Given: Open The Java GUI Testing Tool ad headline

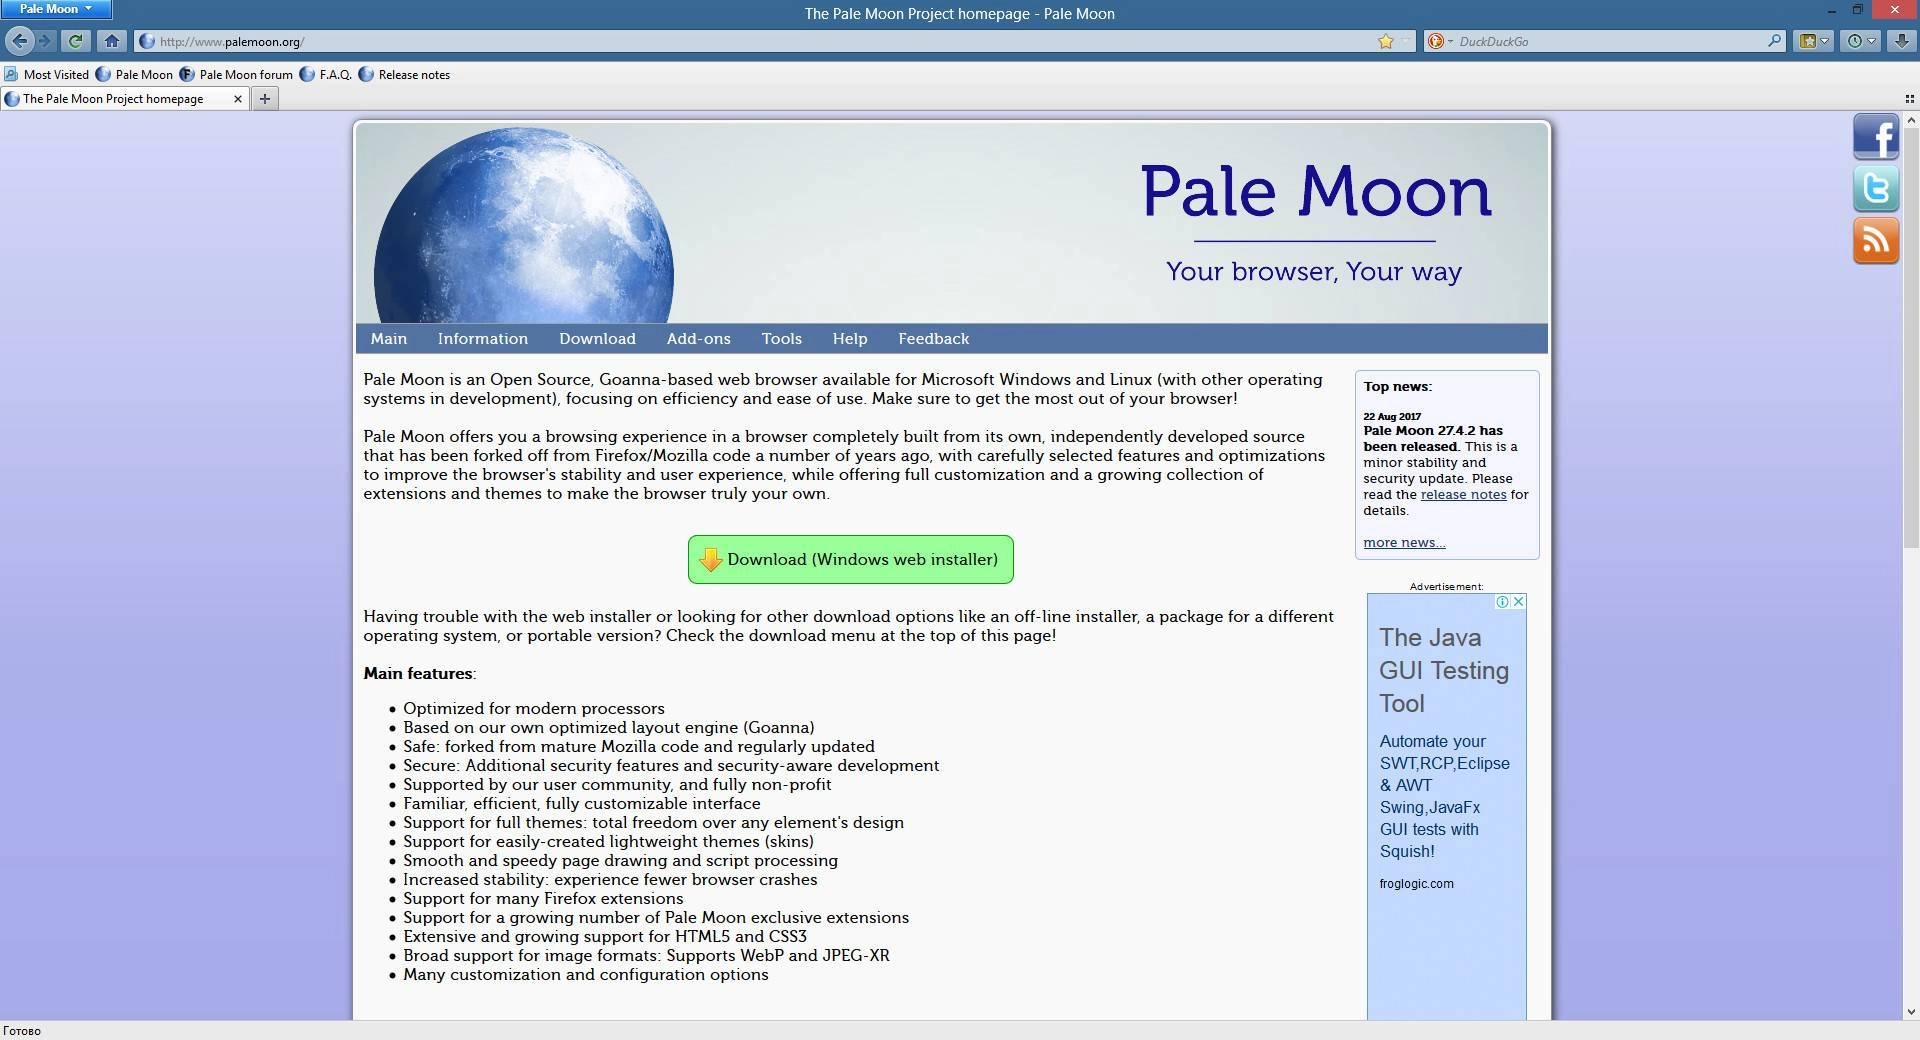Looking at the screenshot, I should click(1444, 670).
